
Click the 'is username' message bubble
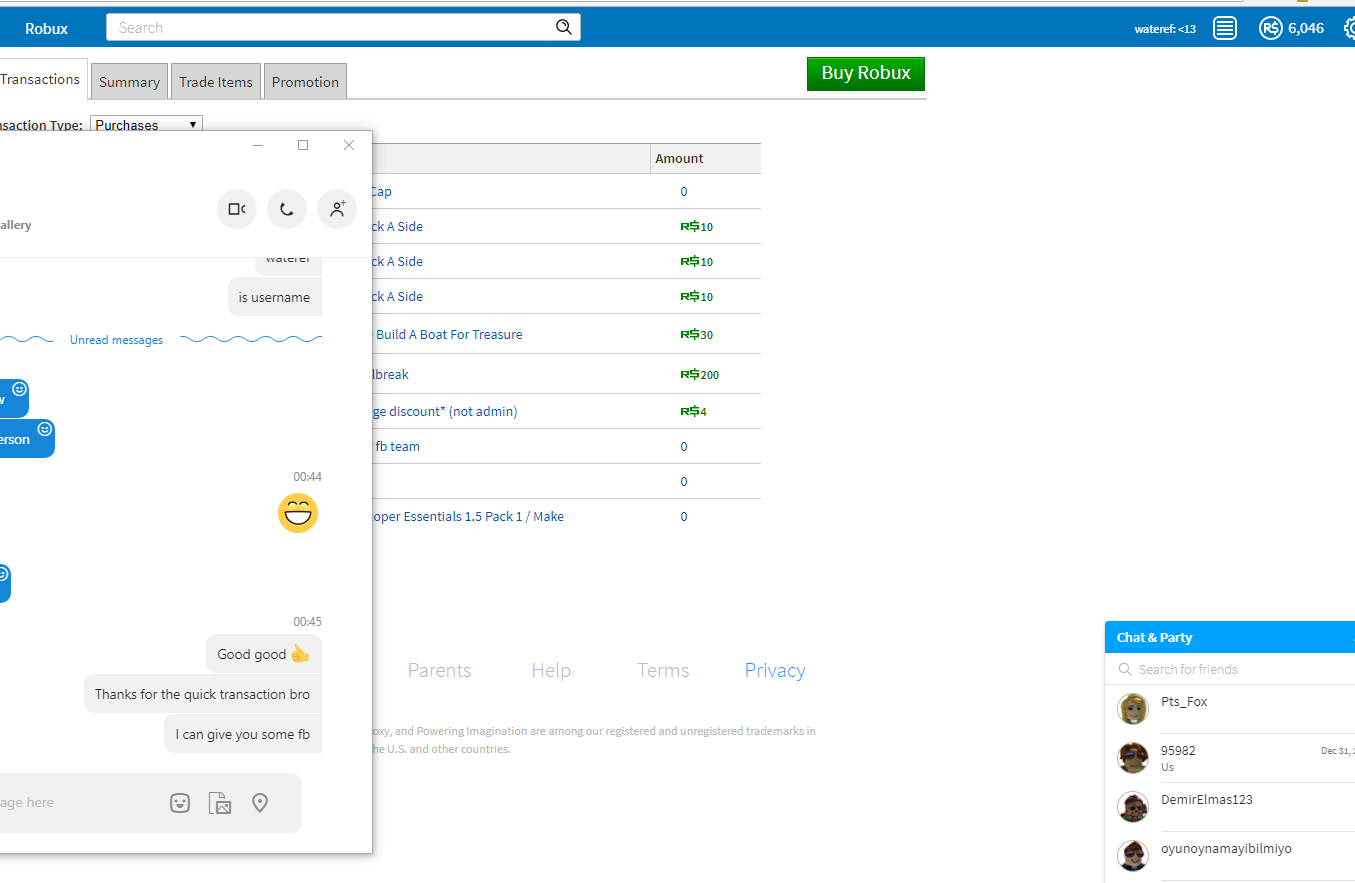275,297
